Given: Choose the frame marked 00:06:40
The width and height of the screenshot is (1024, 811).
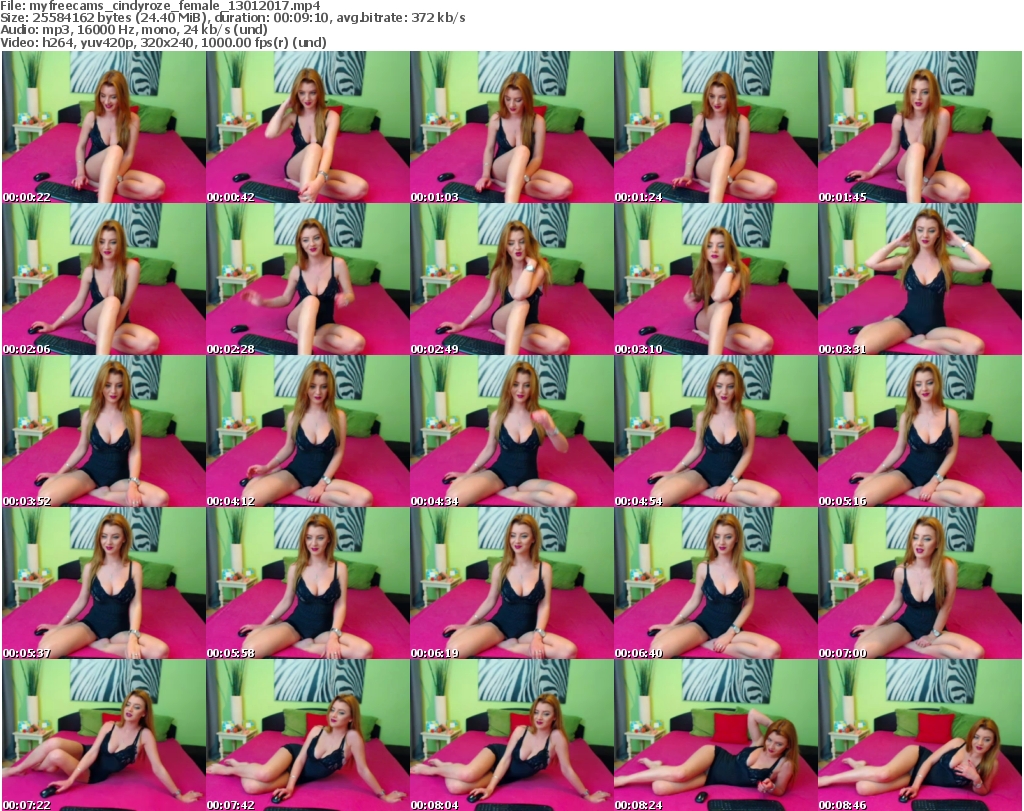Looking at the screenshot, I should pyautogui.click(x=716, y=583).
